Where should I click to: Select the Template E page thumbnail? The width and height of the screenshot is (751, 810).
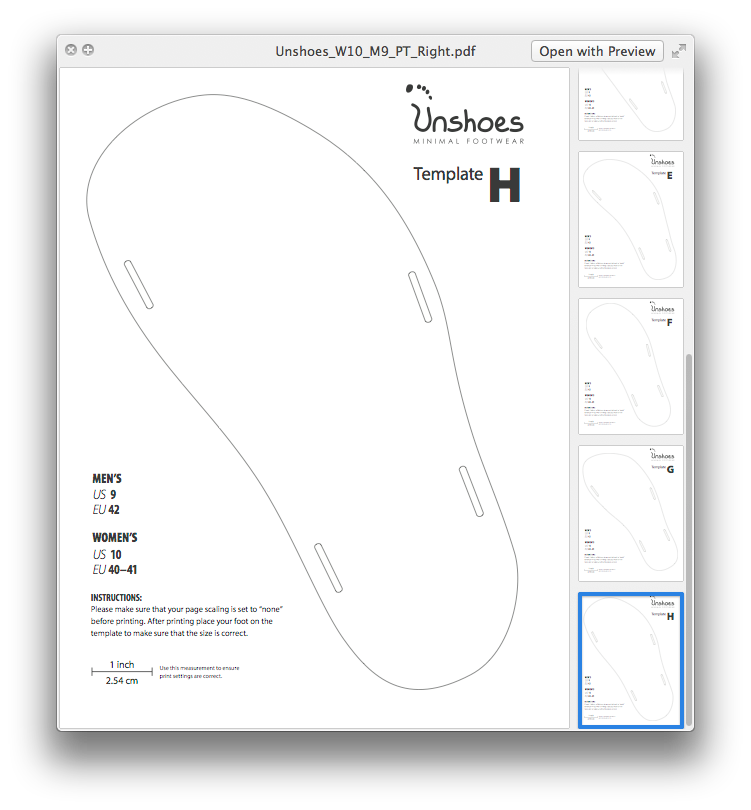[631, 220]
